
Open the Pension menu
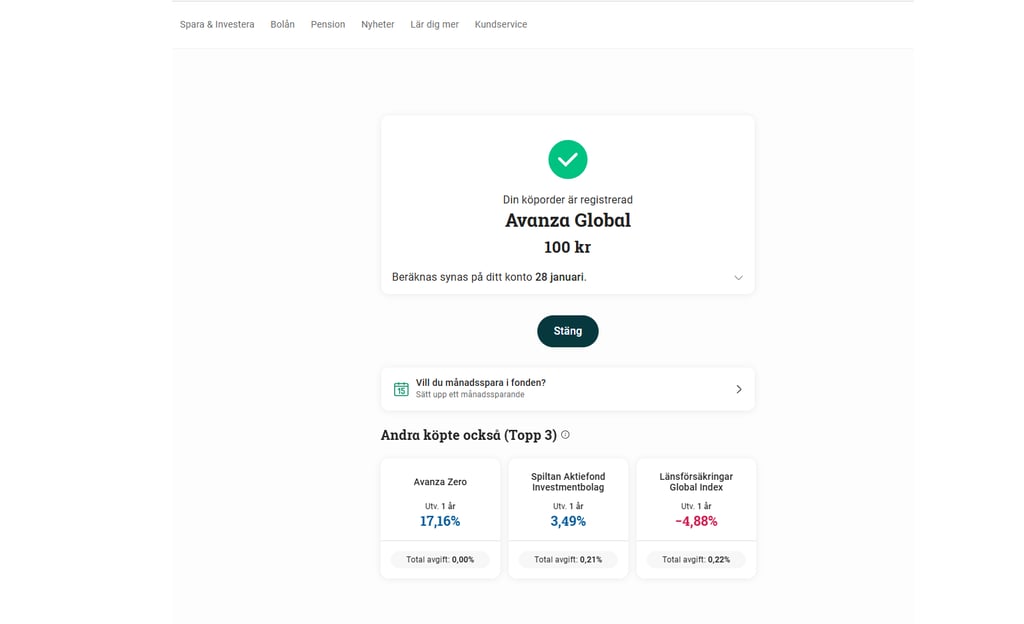(327, 24)
